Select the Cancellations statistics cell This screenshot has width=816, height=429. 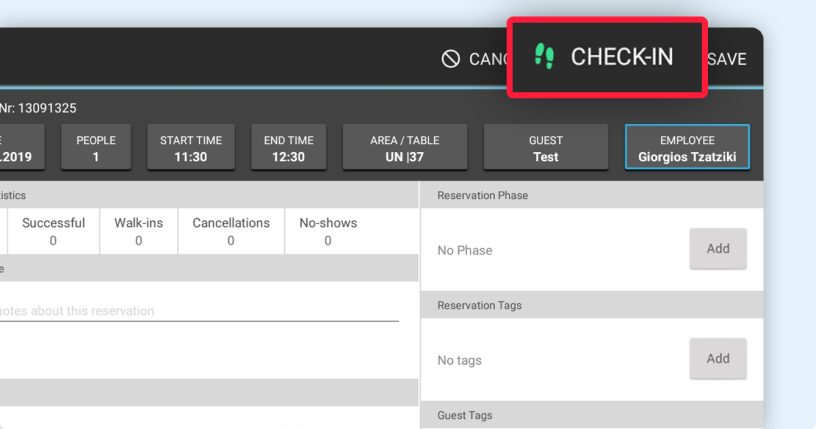pos(230,231)
